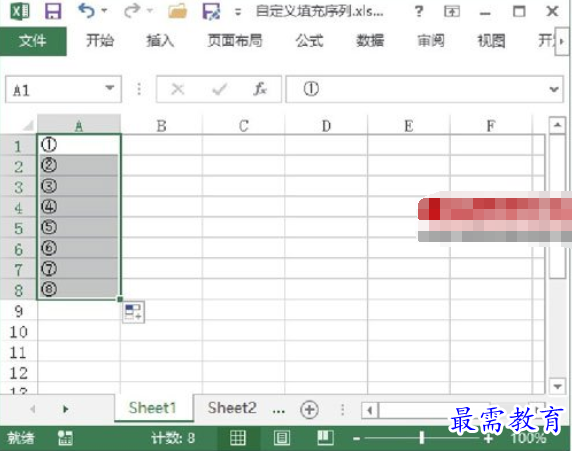Click the Enter checkmark in the formula bar

point(220,89)
